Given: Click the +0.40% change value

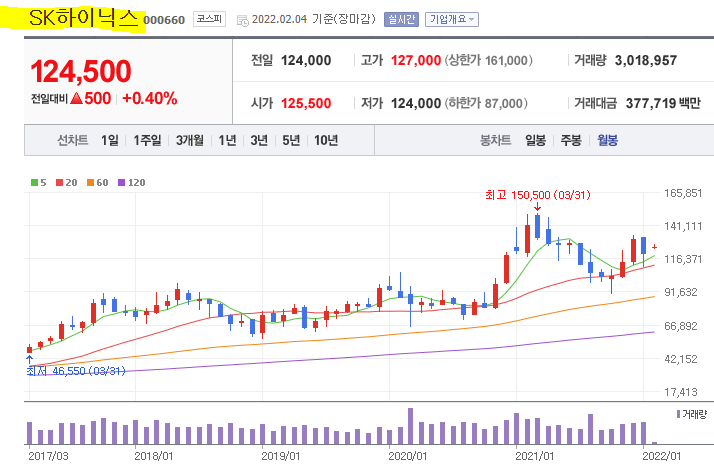Looking at the screenshot, I should tap(150, 98).
